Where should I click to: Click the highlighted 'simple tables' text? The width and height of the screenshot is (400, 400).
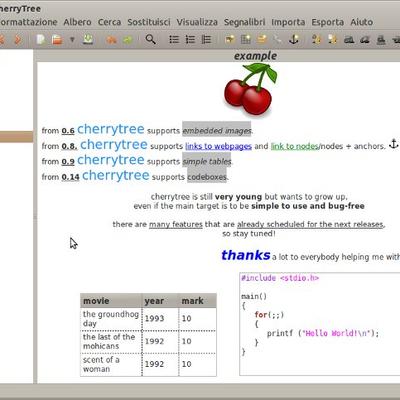(207, 161)
